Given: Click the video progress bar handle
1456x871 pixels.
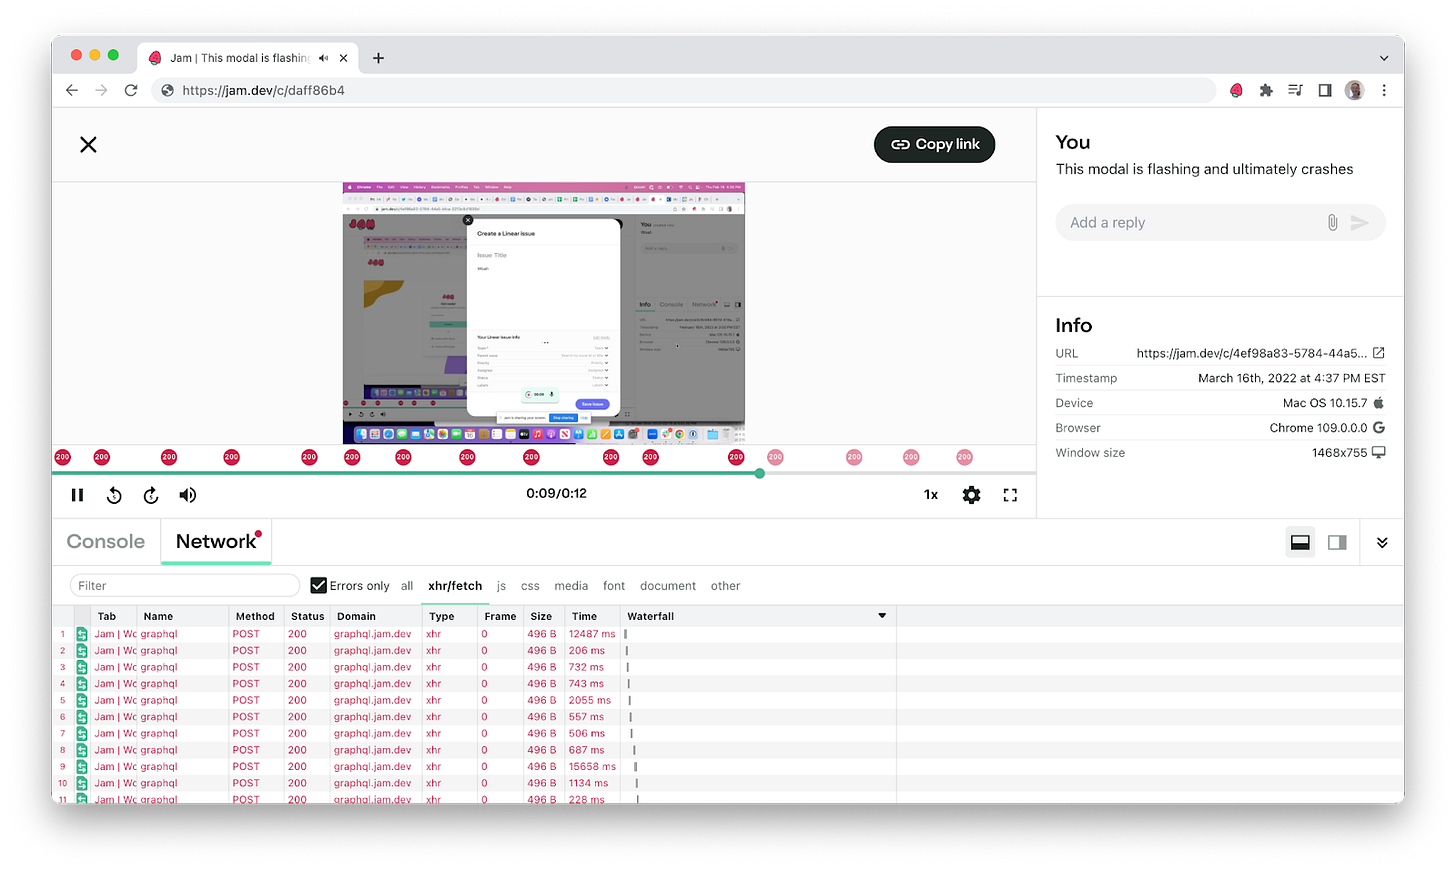Looking at the screenshot, I should point(760,473).
